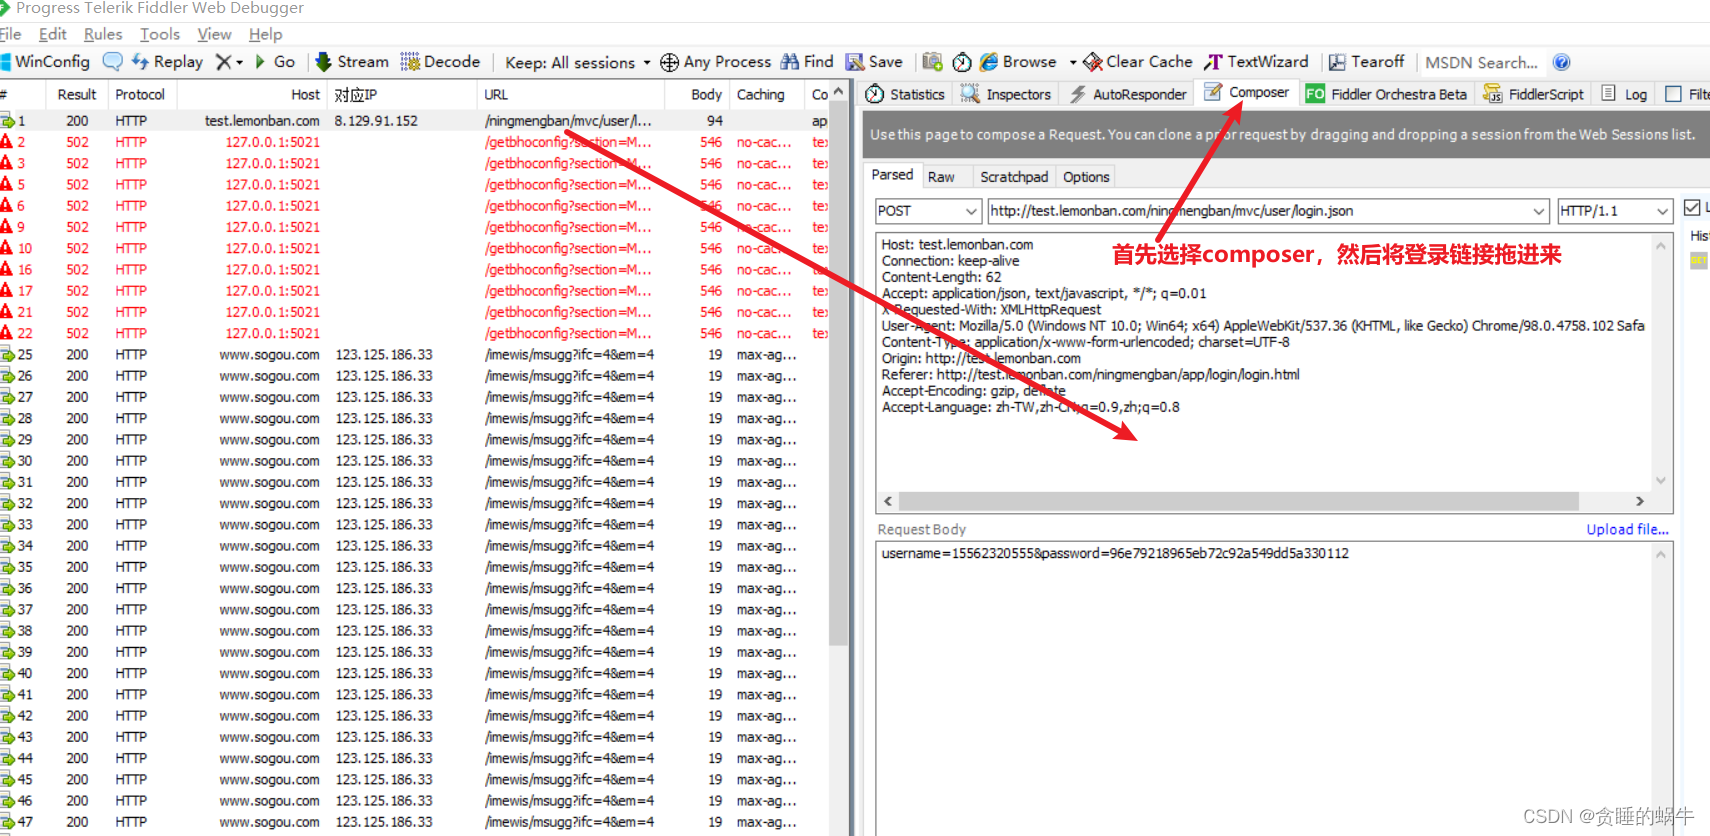Click the blue help icon
The width and height of the screenshot is (1710, 836).
click(1561, 62)
